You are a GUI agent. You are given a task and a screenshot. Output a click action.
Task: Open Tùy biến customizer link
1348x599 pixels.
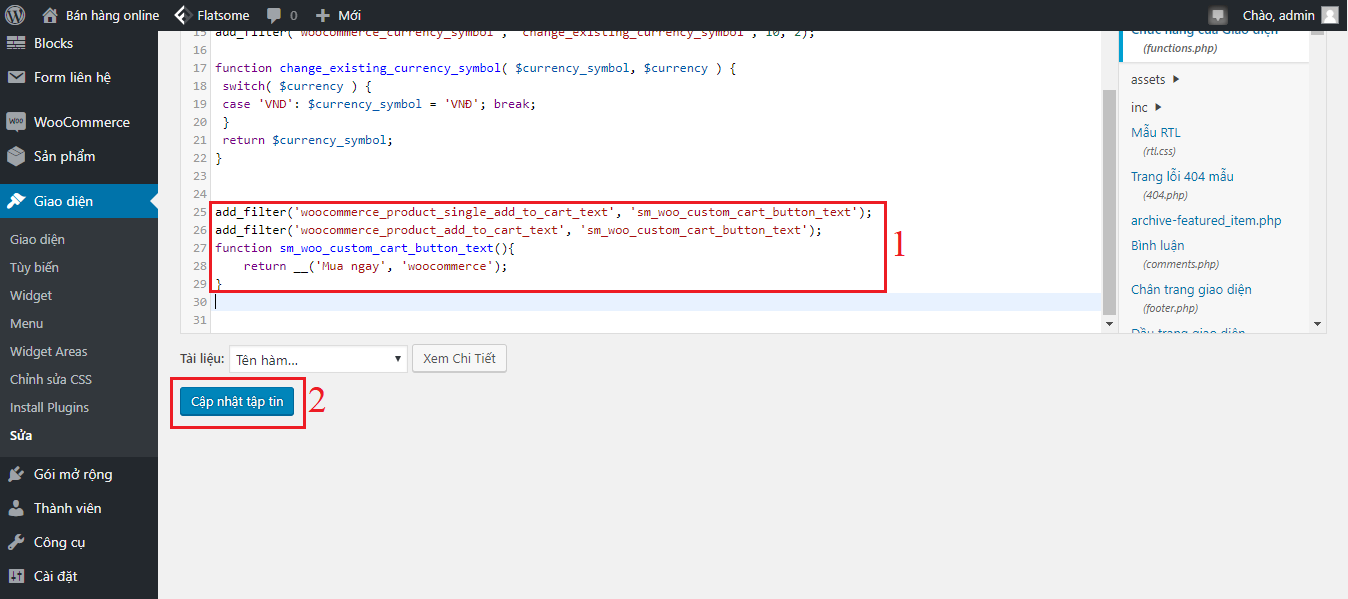coord(34,267)
